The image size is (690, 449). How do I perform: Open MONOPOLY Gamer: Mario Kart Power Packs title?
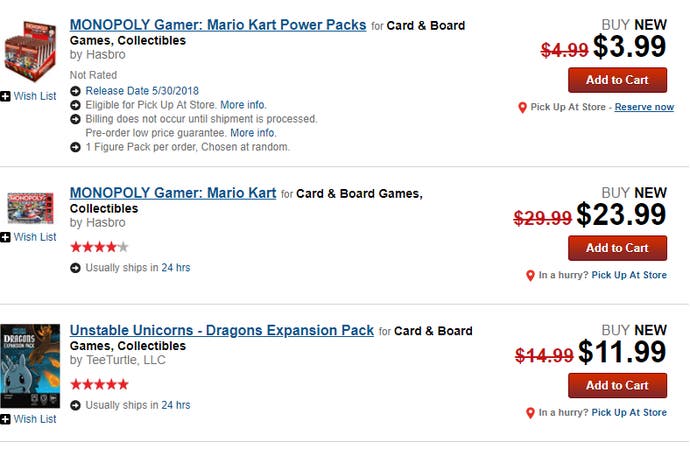218,25
